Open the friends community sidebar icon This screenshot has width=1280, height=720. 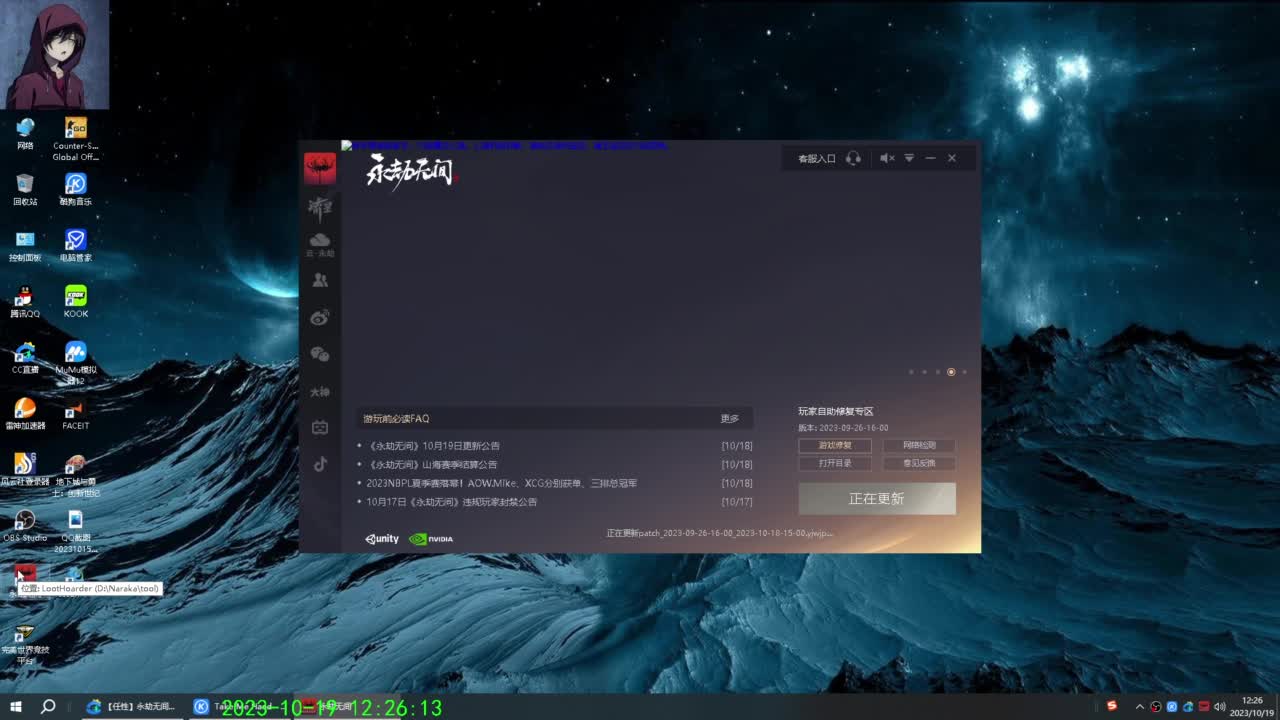pyautogui.click(x=320, y=281)
